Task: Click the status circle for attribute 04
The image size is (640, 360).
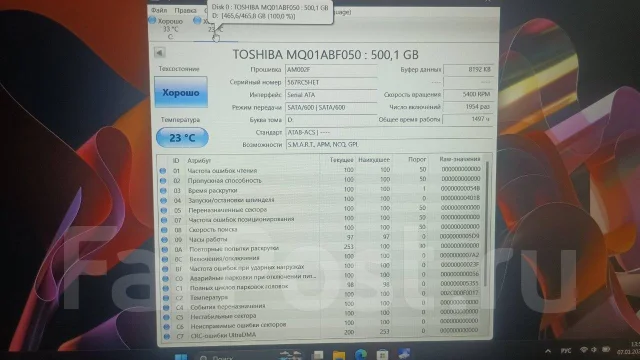Action: (x=163, y=200)
